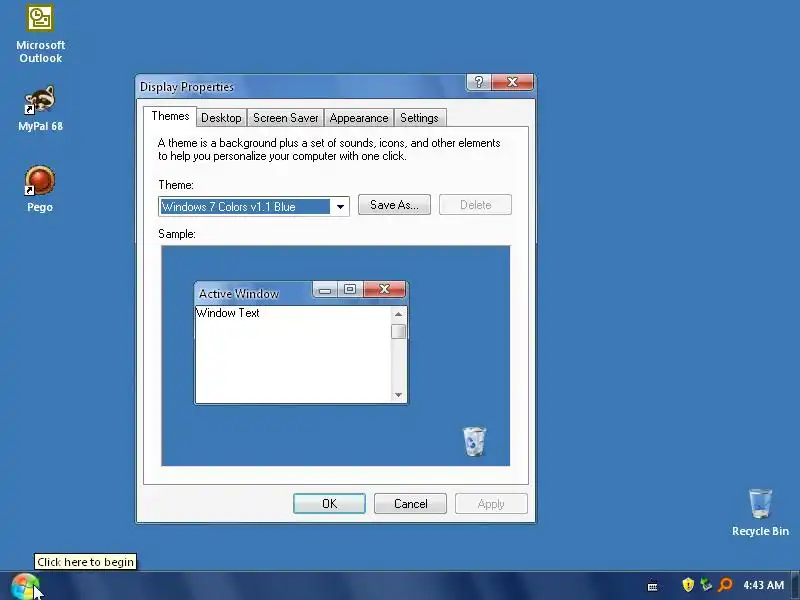Click the red X of the sample Active Window
The image size is (800, 600).
[x=385, y=289]
